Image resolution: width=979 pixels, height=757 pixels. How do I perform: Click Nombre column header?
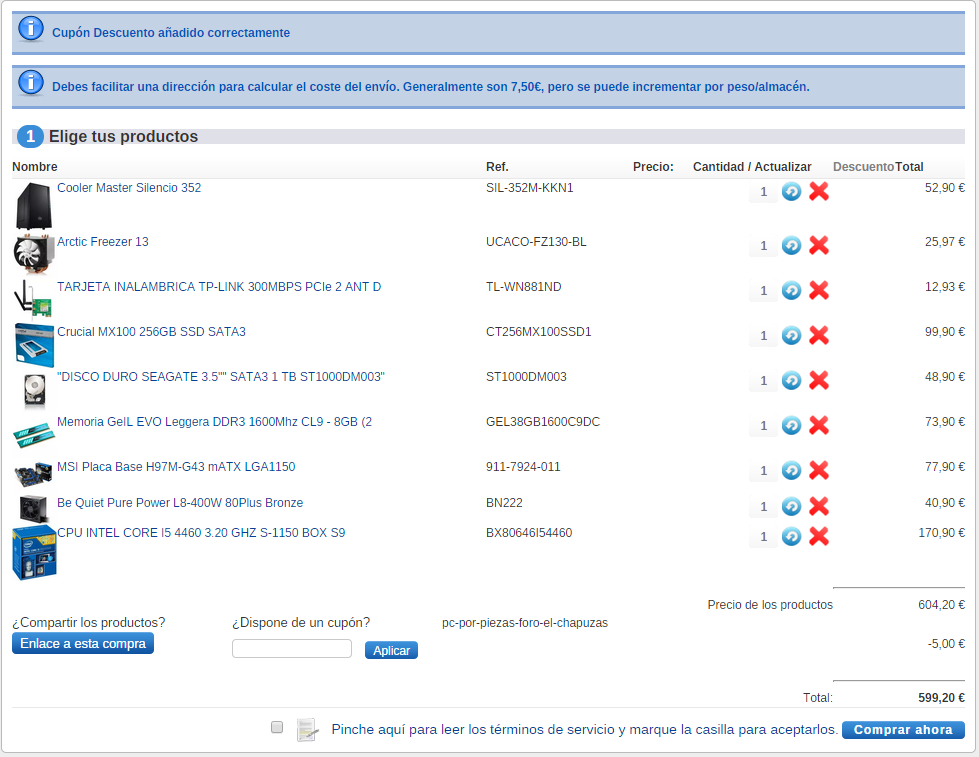pyautogui.click(x=35, y=167)
